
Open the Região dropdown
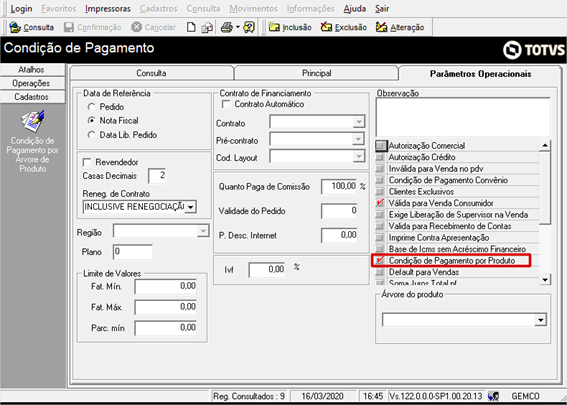(x=203, y=231)
